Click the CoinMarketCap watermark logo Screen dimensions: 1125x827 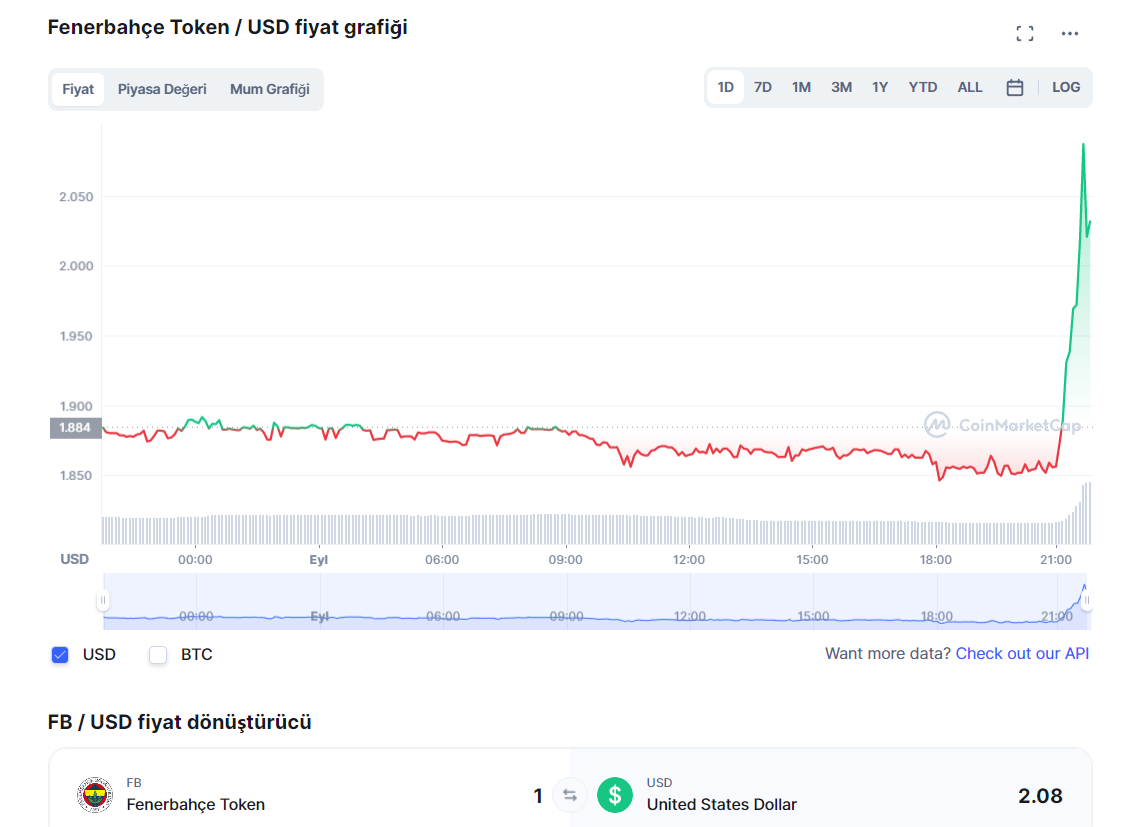pyautogui.click(x=1002, y=425)
